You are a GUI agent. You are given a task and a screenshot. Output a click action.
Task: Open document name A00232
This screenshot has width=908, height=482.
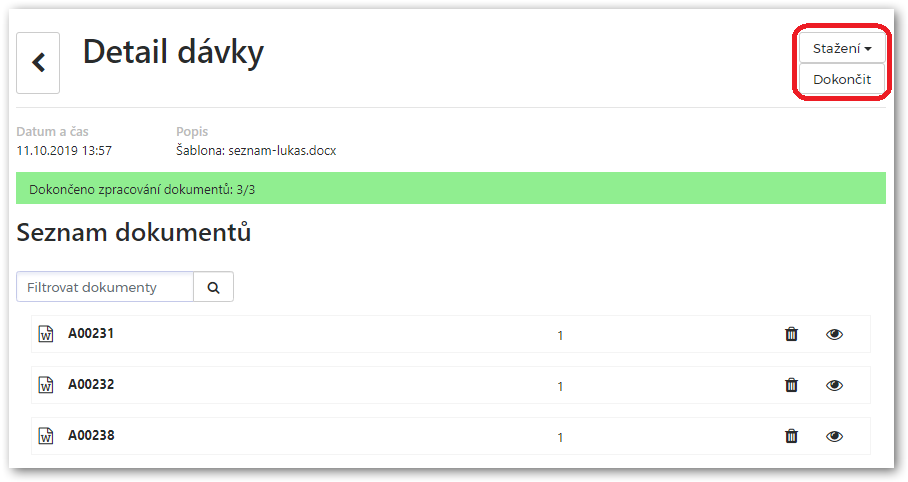click(91, 384)
